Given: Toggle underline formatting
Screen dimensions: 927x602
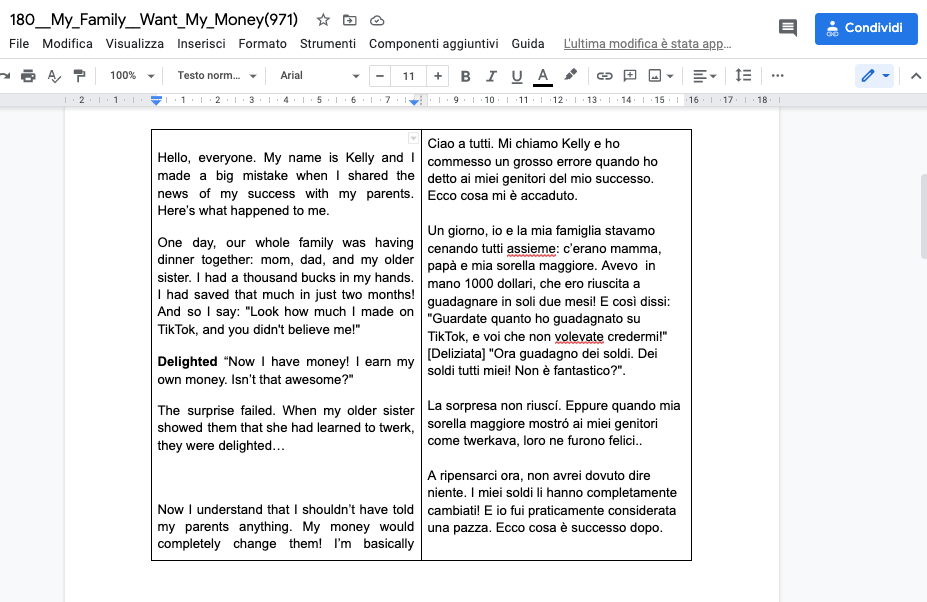Looking at the screenshot, I should pyautogui.click(x=517, y=76).
